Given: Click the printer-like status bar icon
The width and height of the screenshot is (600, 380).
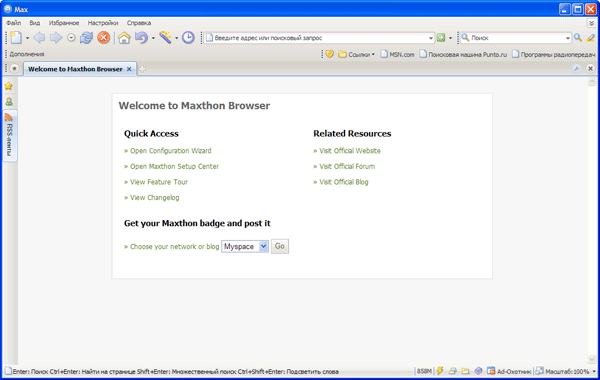Looking at the screenshot, I should click(453, 371).
